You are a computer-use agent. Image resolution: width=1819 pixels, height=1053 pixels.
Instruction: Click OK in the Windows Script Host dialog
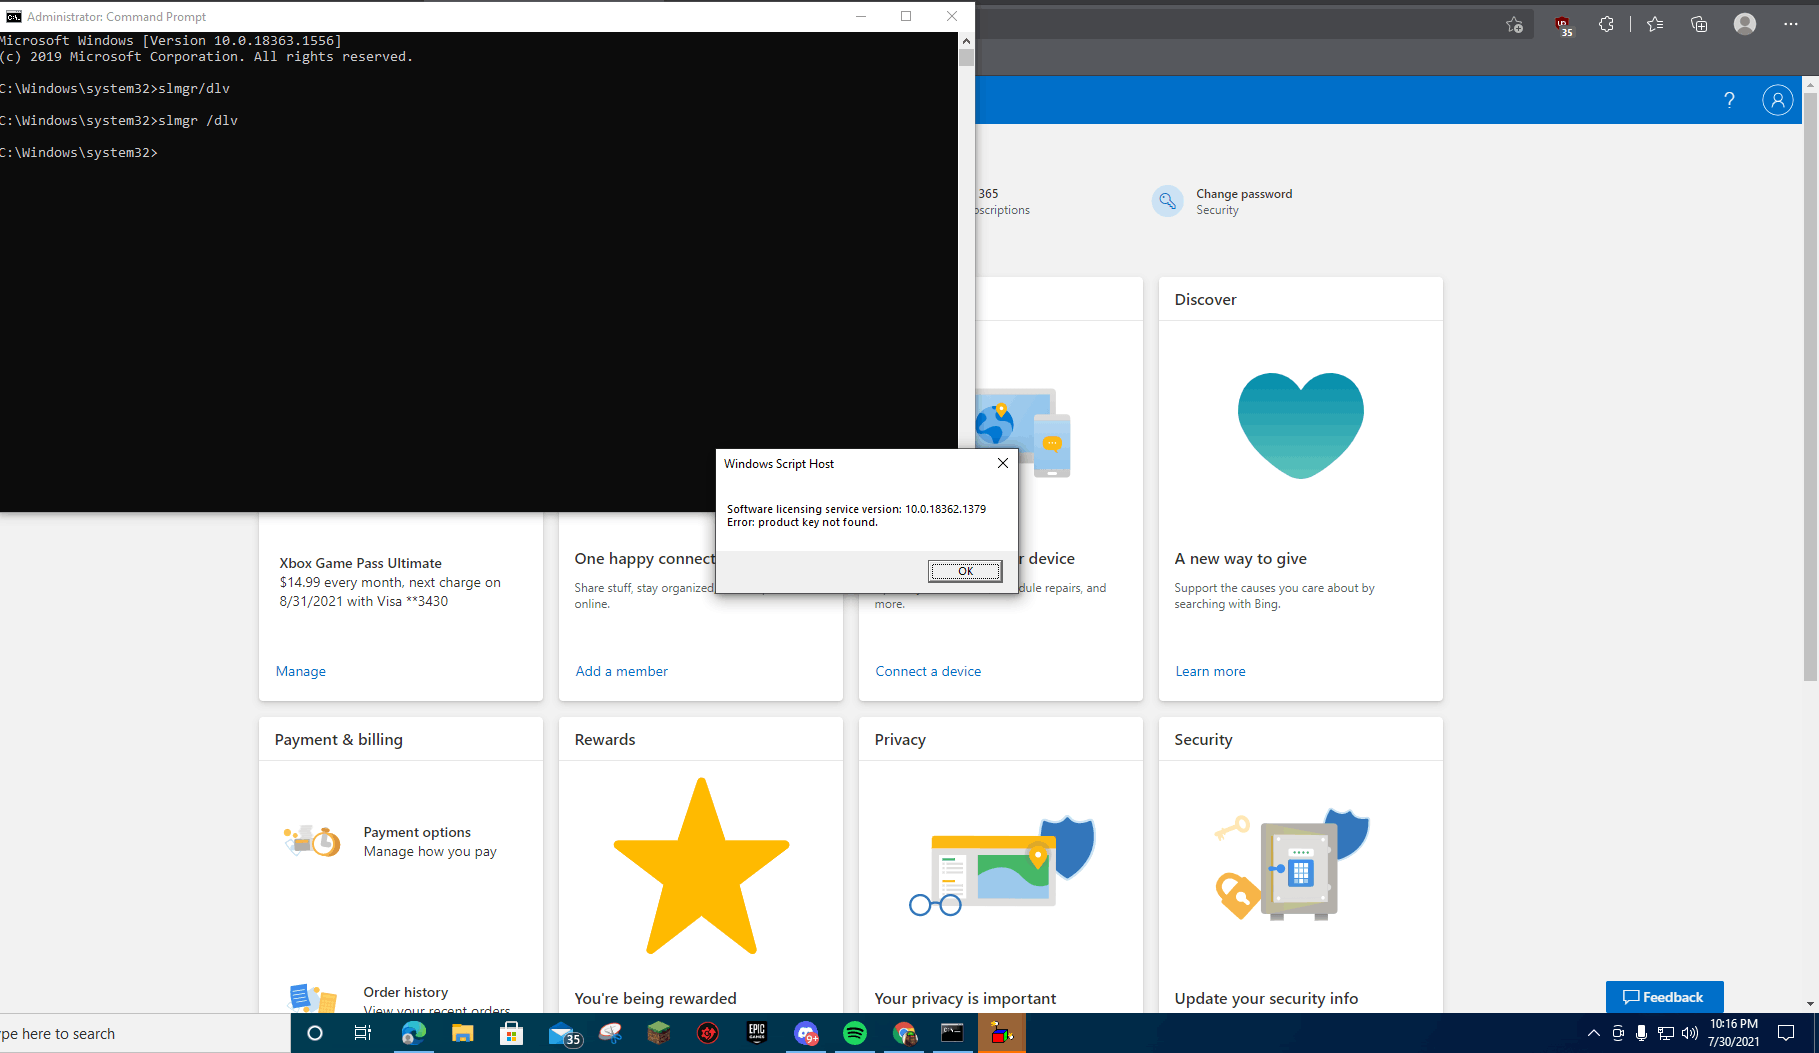click(x=965, y=571)
